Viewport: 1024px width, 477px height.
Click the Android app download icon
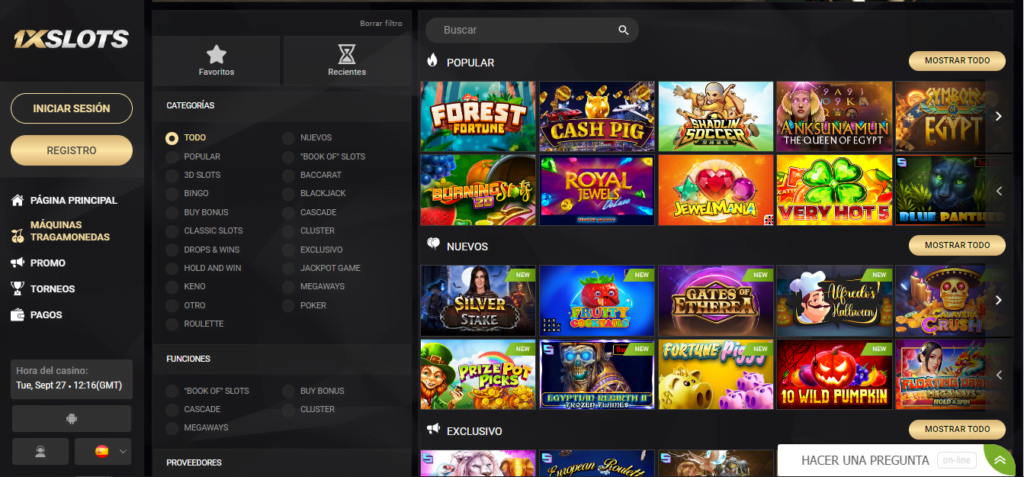72,419
